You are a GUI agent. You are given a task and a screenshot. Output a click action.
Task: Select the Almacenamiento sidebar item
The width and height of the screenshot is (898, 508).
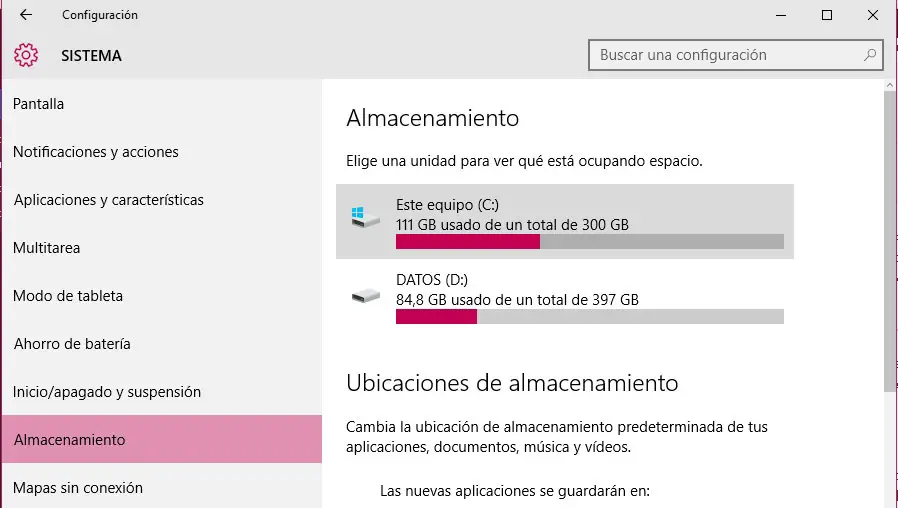coord(70,440)
